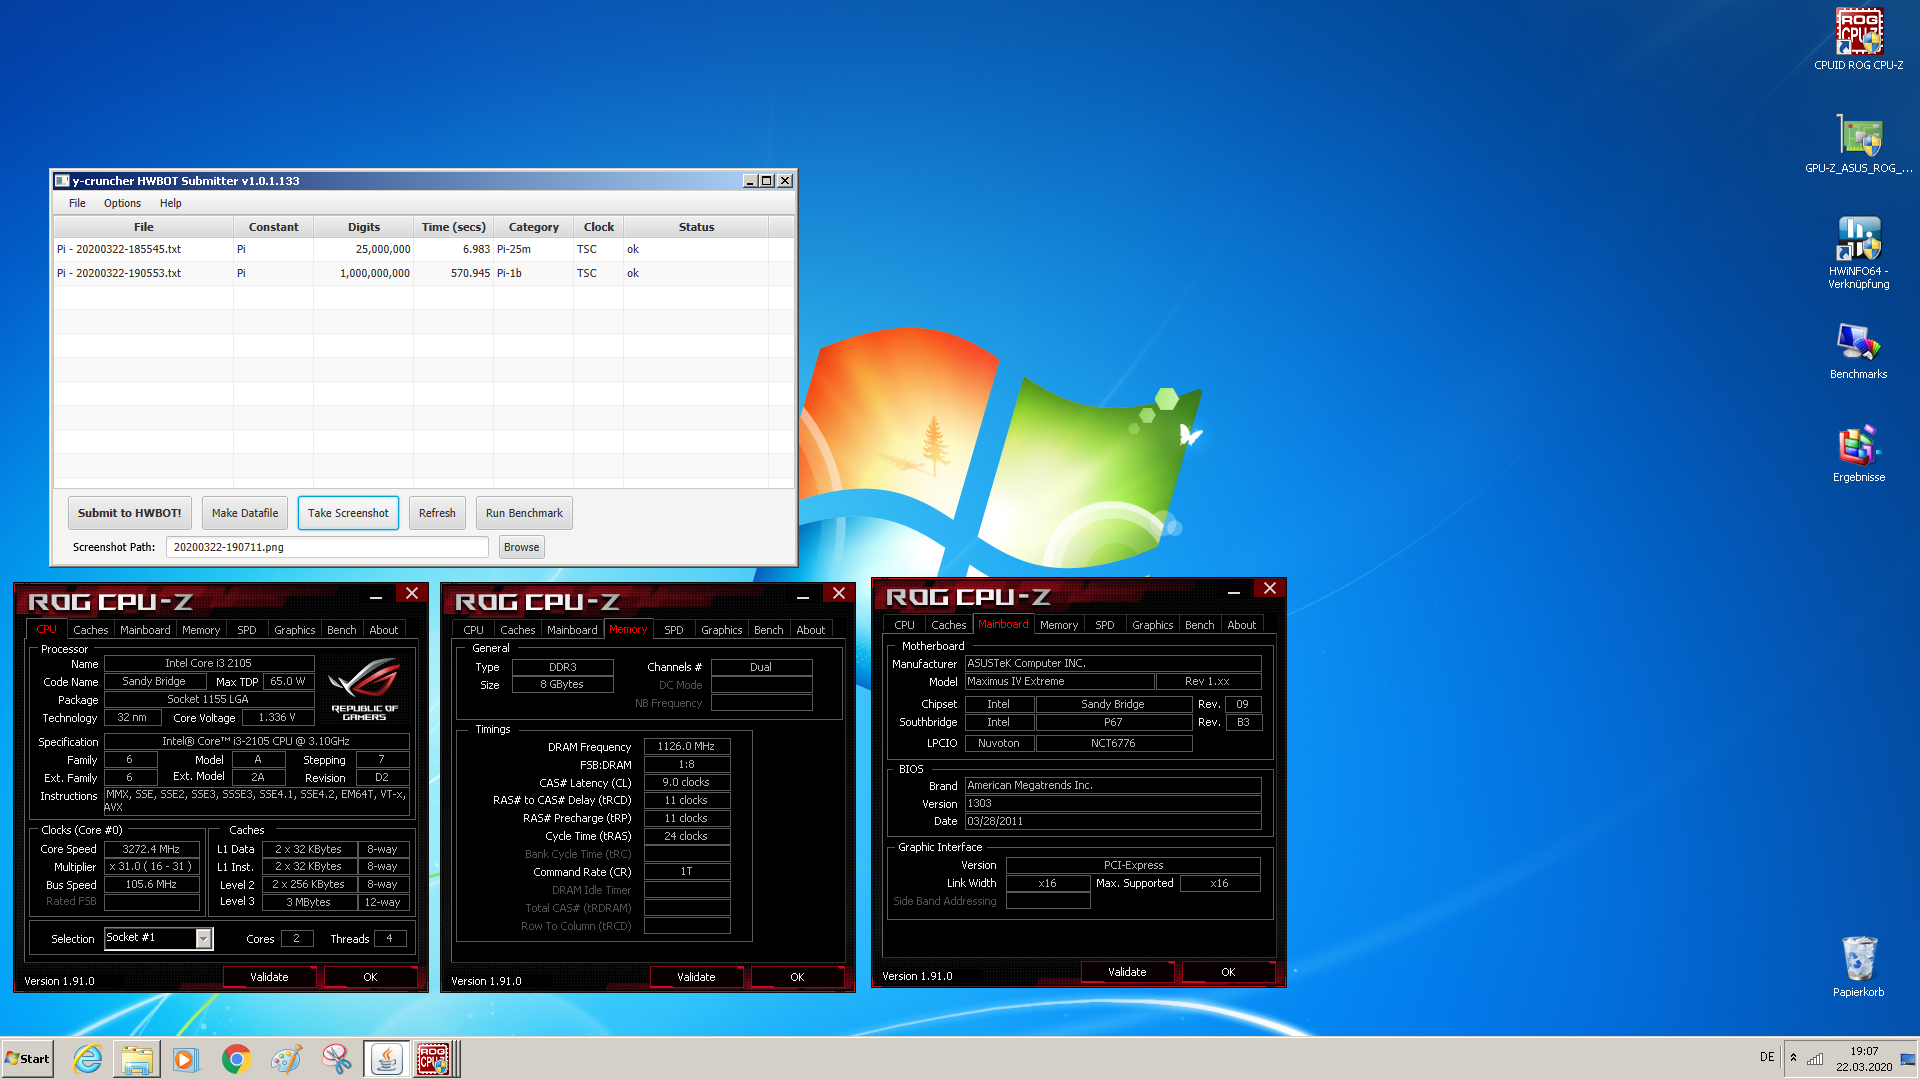Open About tab in middle CPU-Z window
Image resolution: width=1920 pixels, height=1080 pixels.
coord(810,630)
